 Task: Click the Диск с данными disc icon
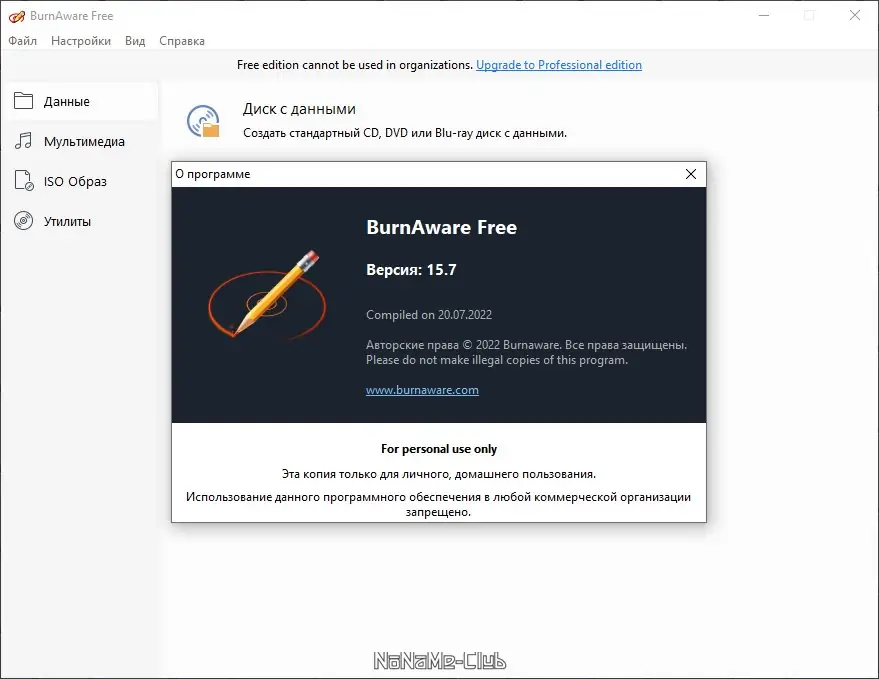click(x=203, y=121)
